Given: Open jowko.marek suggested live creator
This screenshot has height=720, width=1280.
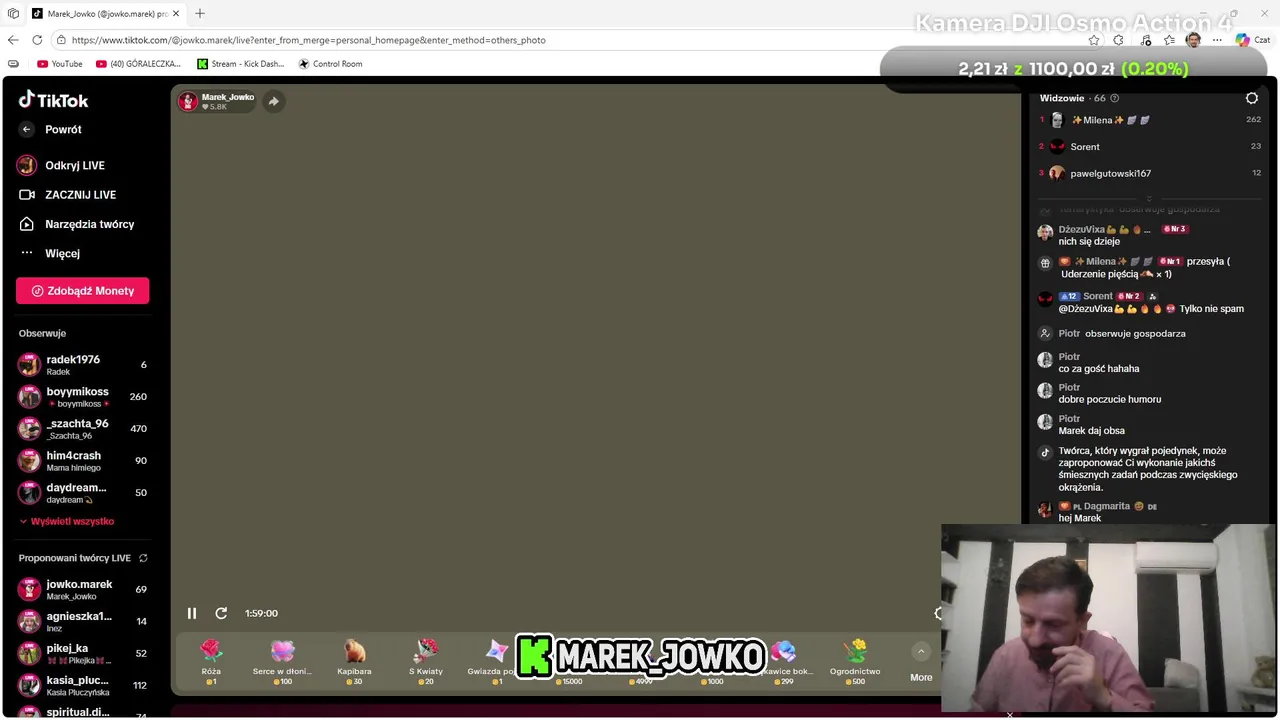Looking at the screenshot, I should coord(83,589).
